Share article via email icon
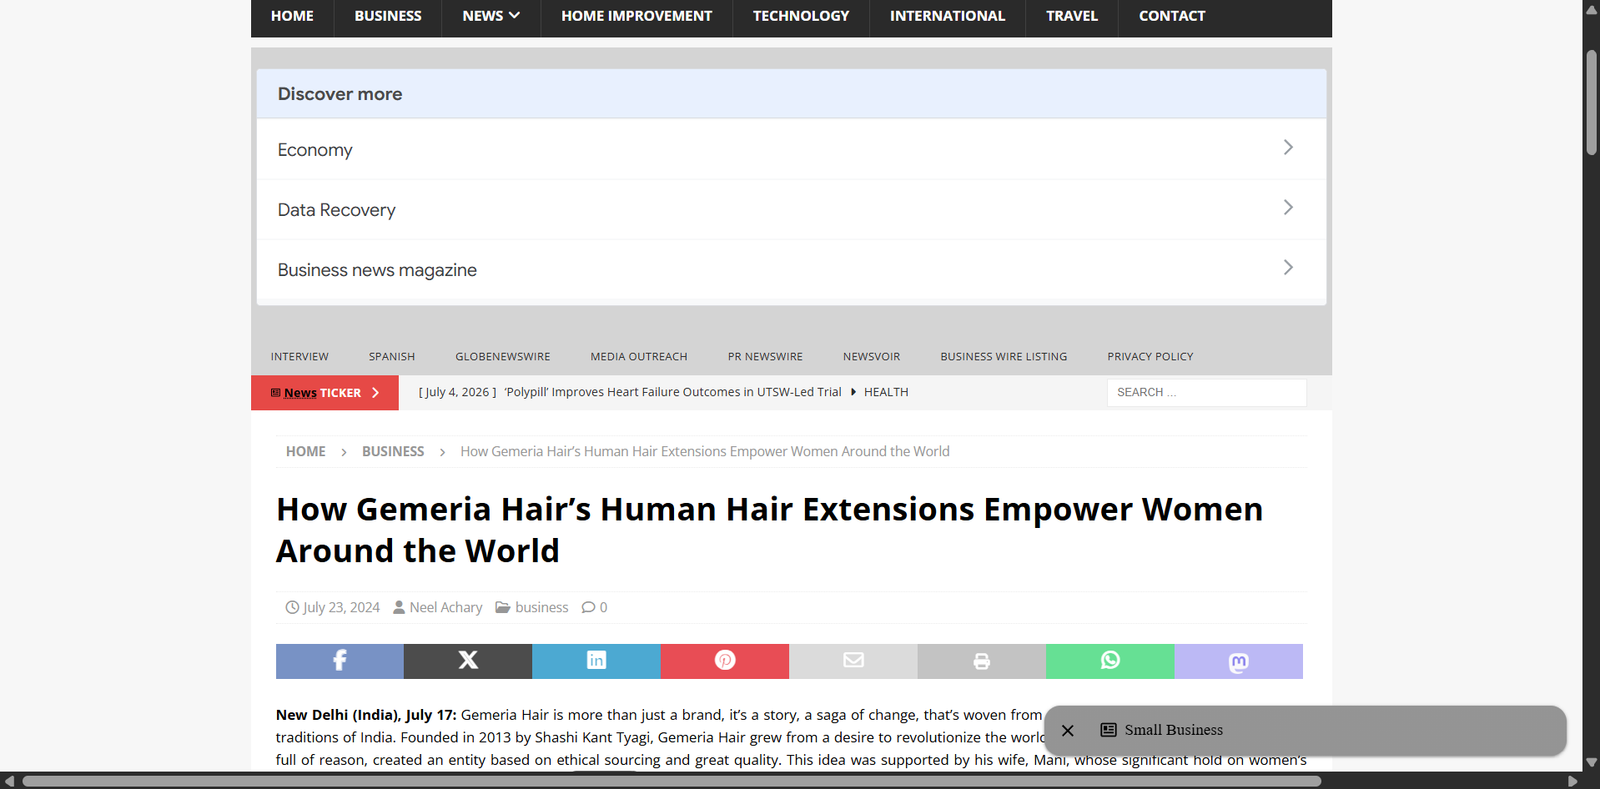This screenshot has height=789, width=1600. point(853,661)
